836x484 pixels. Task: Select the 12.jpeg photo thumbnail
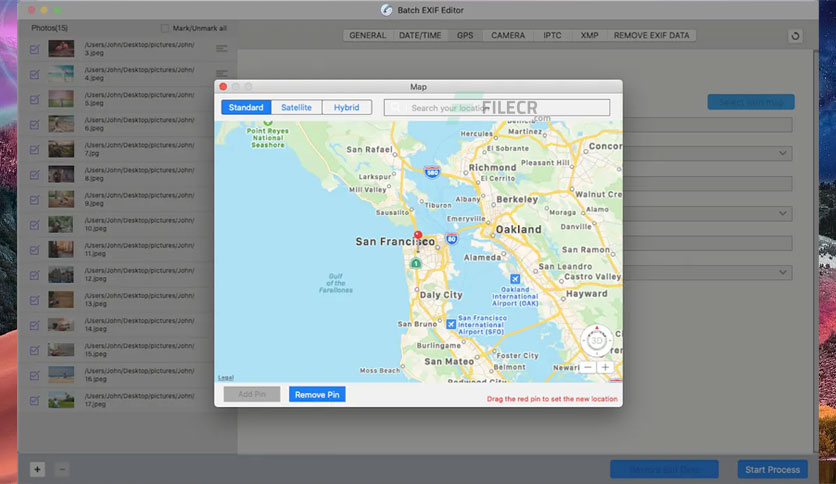61,275
